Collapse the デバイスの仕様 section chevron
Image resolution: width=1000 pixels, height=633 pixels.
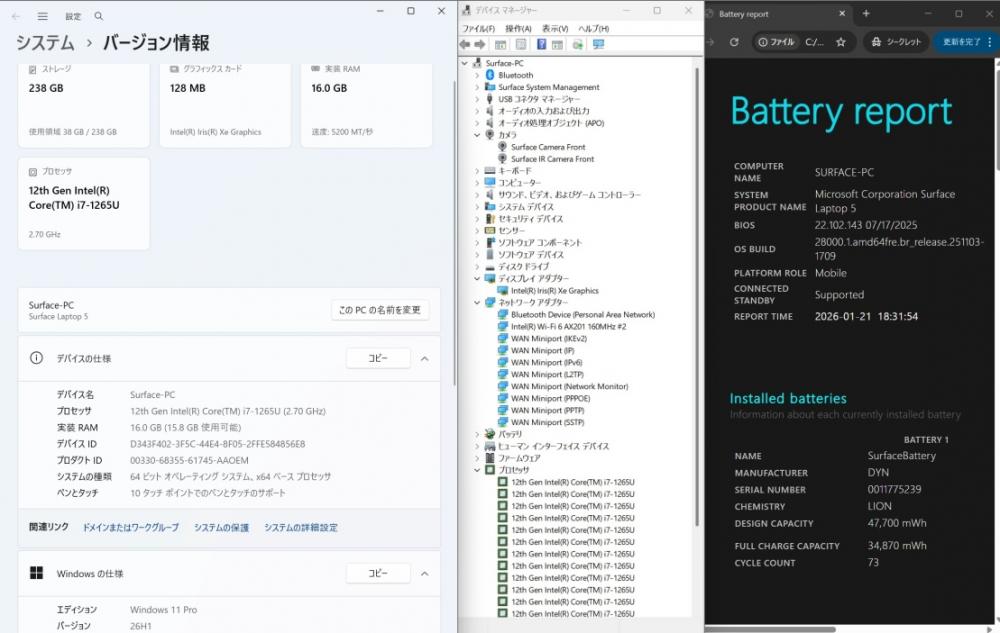(x=424, y=358)
